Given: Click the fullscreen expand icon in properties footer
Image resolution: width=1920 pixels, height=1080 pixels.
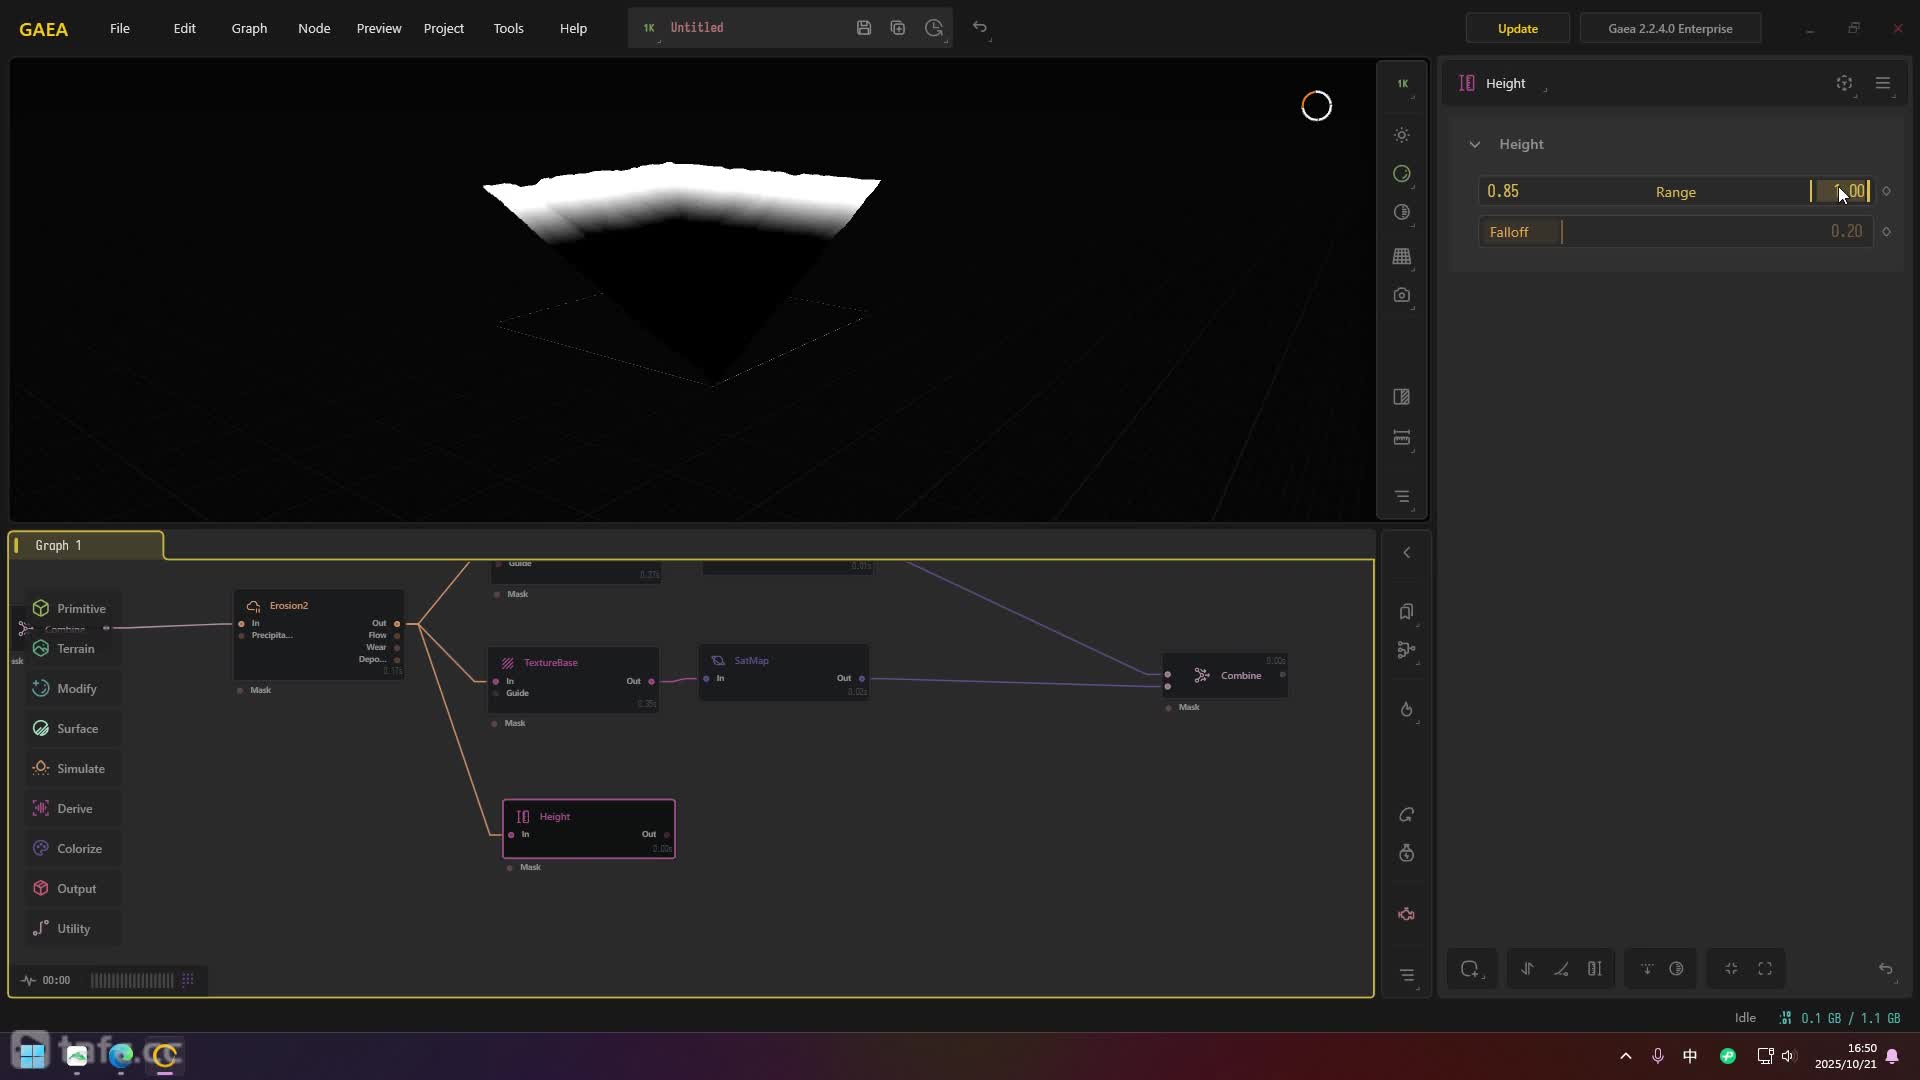Looking at the screenshot, I should 1765,969.
